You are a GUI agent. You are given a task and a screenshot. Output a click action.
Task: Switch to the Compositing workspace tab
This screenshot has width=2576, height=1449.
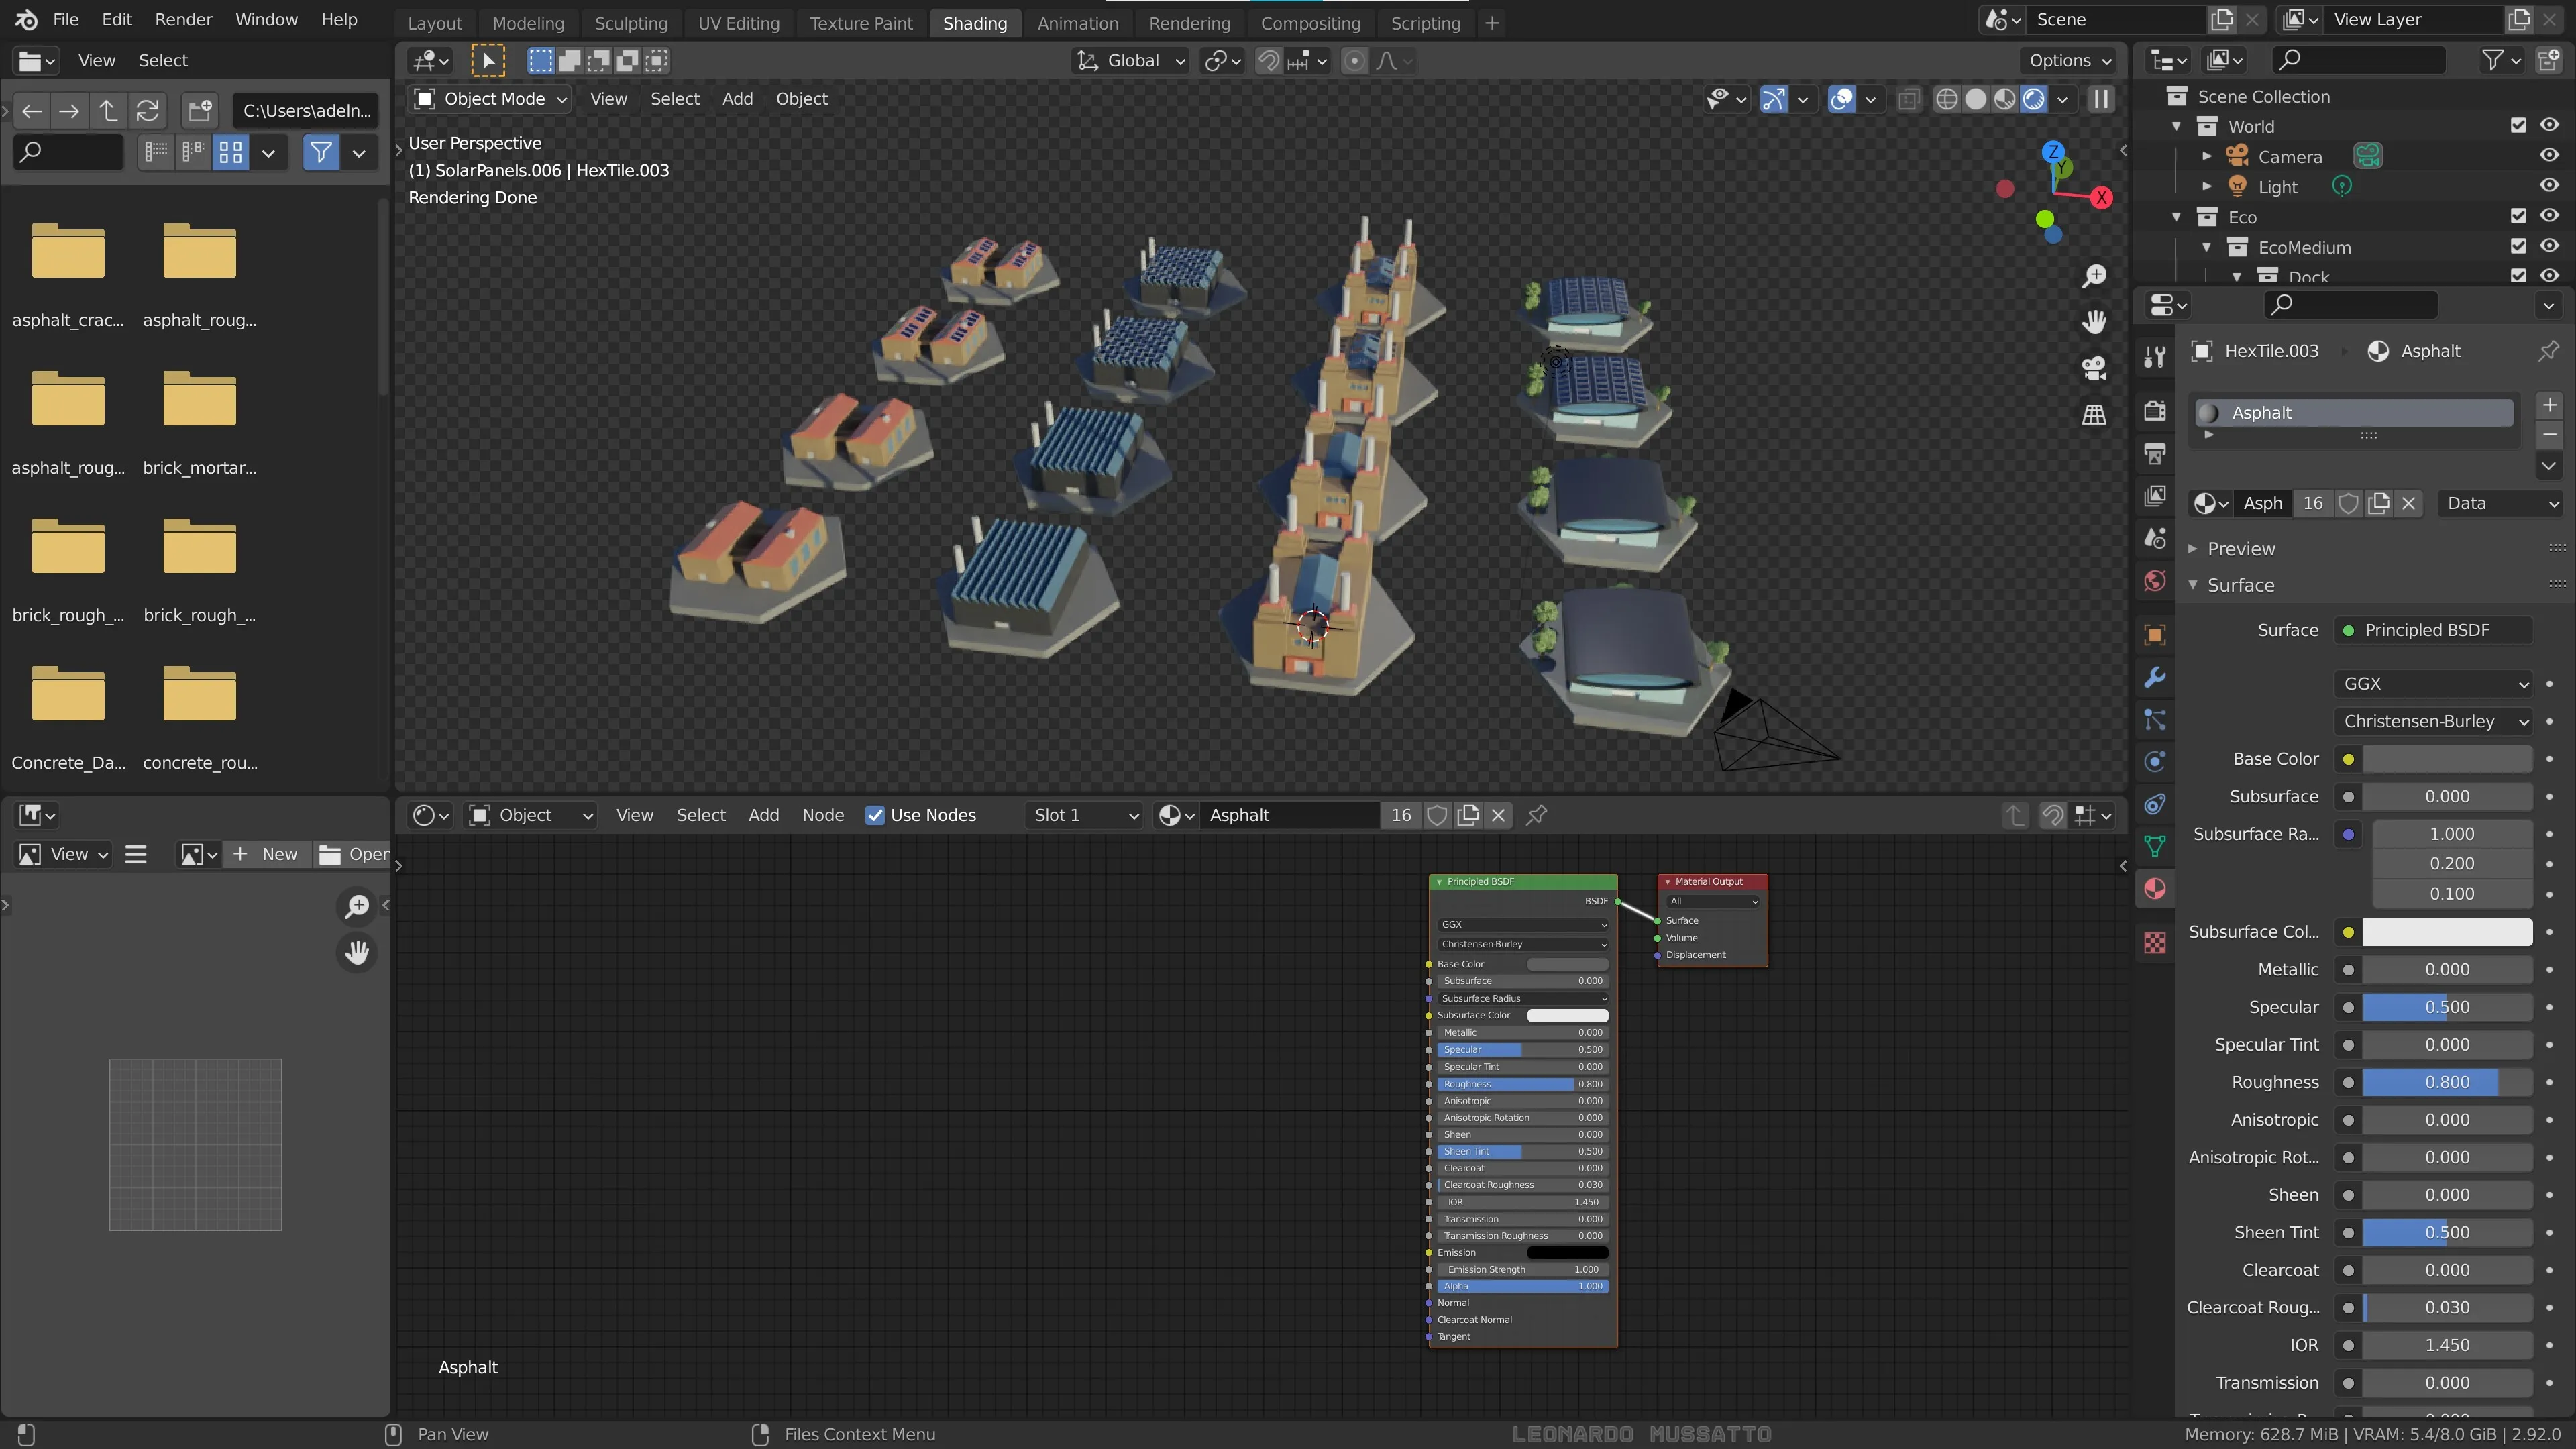click(x=1310, y=23)
